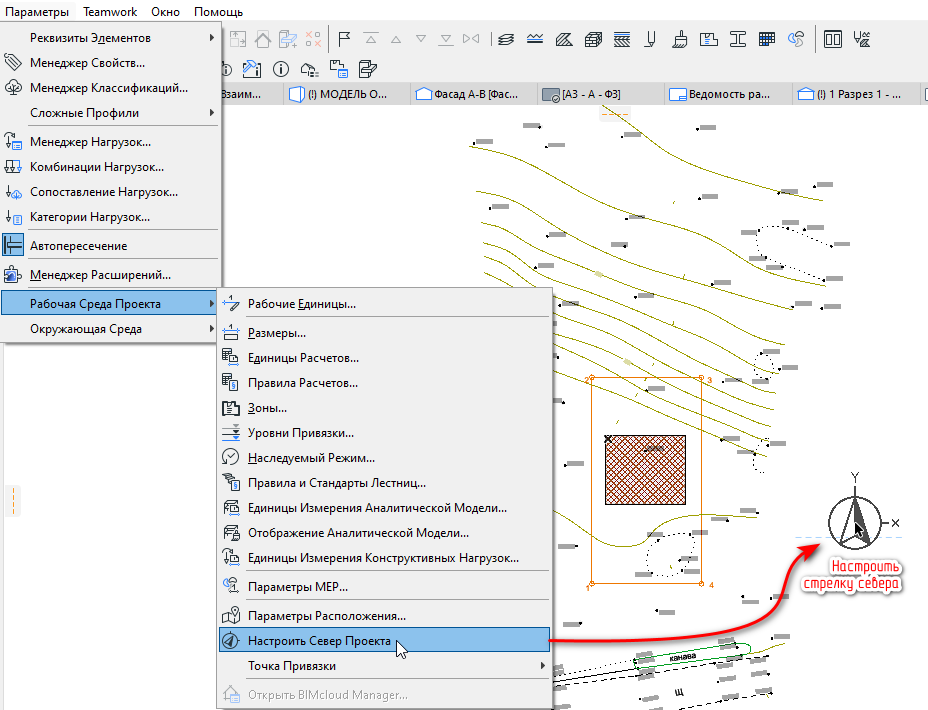Click the Zone Categories toolbar icon

click(708, 40)
